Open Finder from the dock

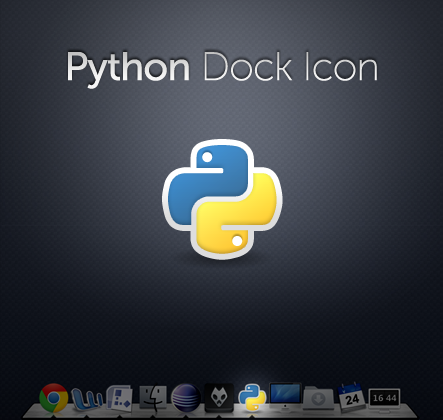pyautogui.click(x=153, y=398)
